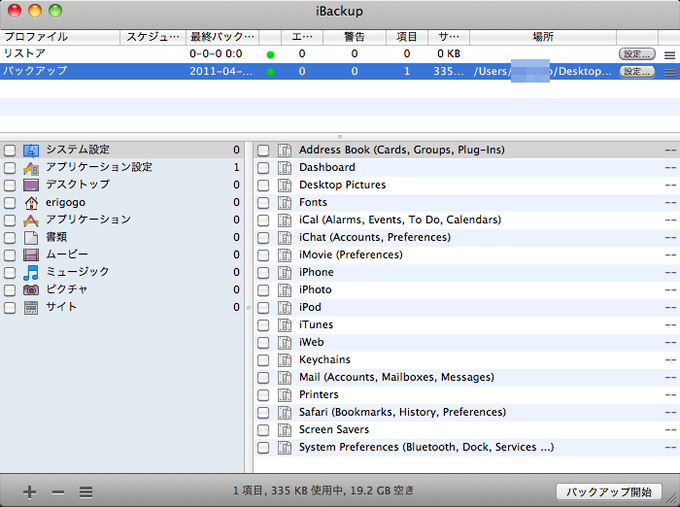Check the アプリケーション設定 checkbox

pos(10,168)
